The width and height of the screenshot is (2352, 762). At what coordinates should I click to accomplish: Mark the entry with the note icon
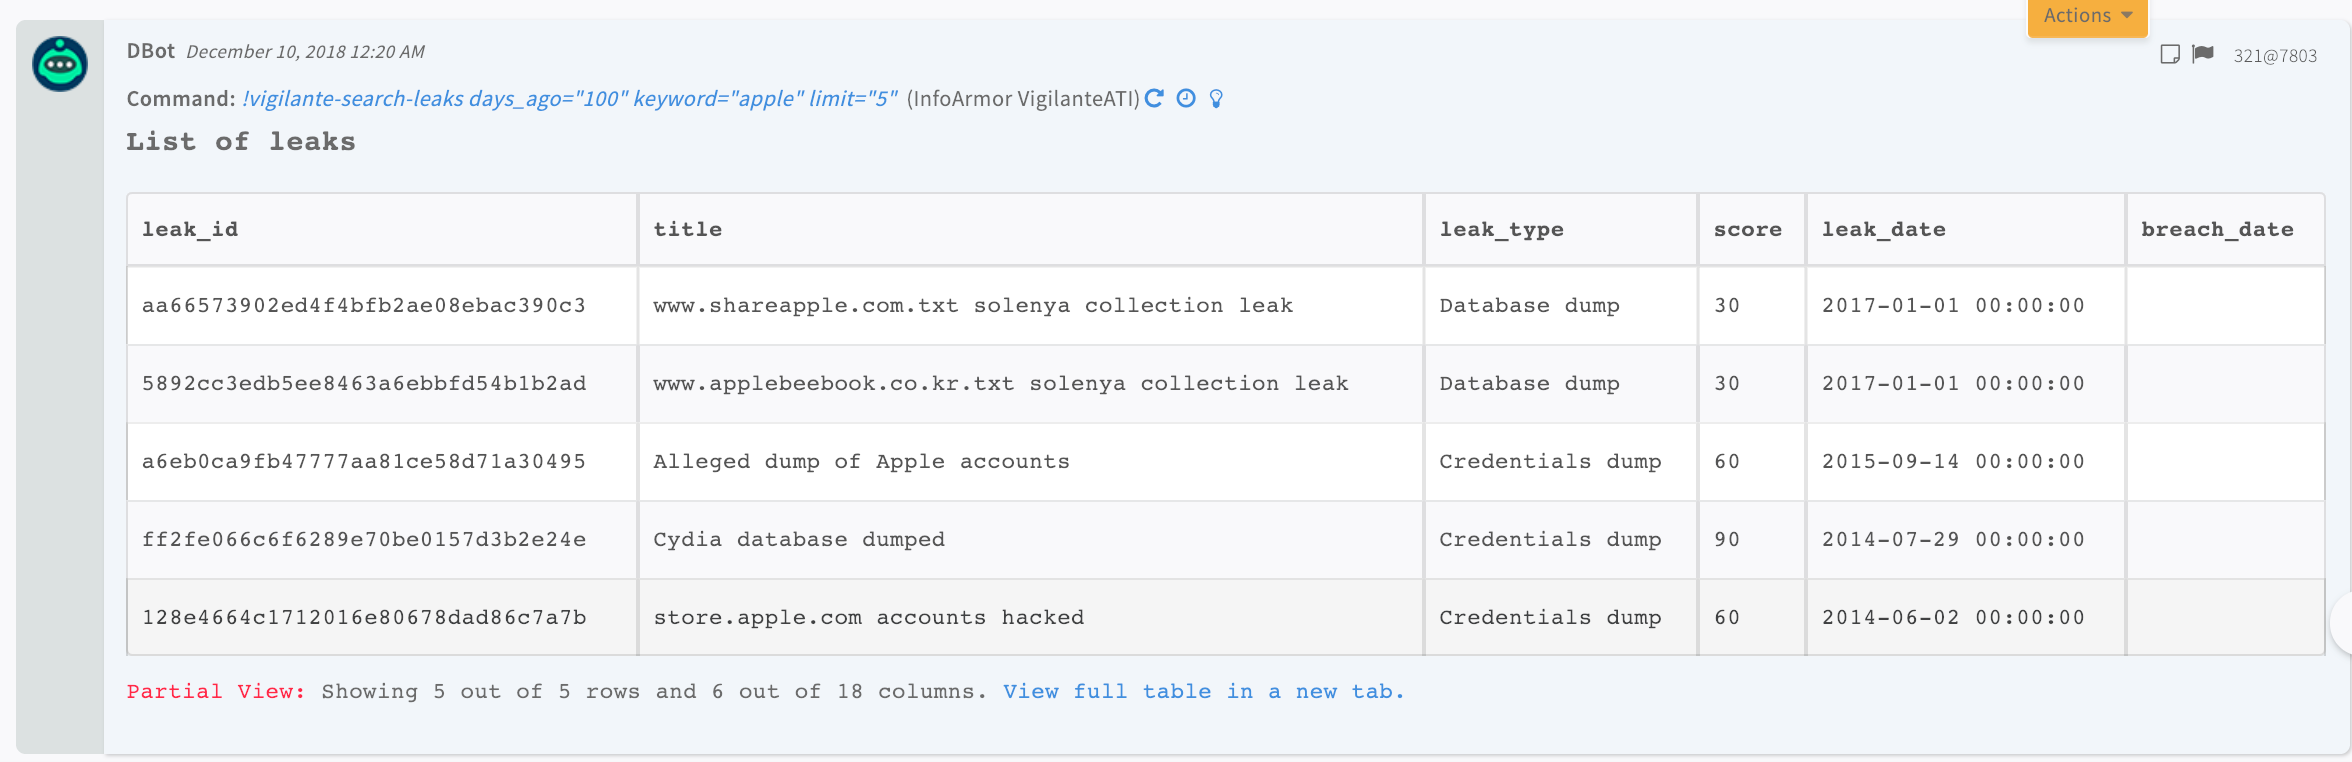pyautogui.click(x=2169, y=54)
